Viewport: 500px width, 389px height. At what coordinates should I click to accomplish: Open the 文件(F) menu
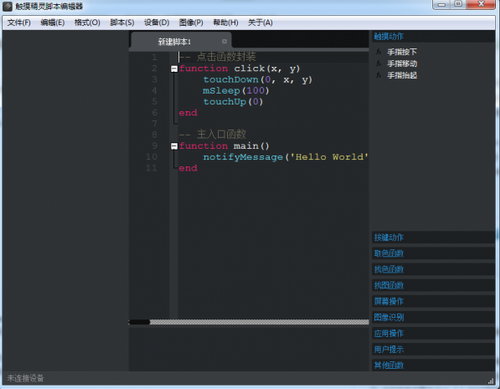[x=19, y=23]
